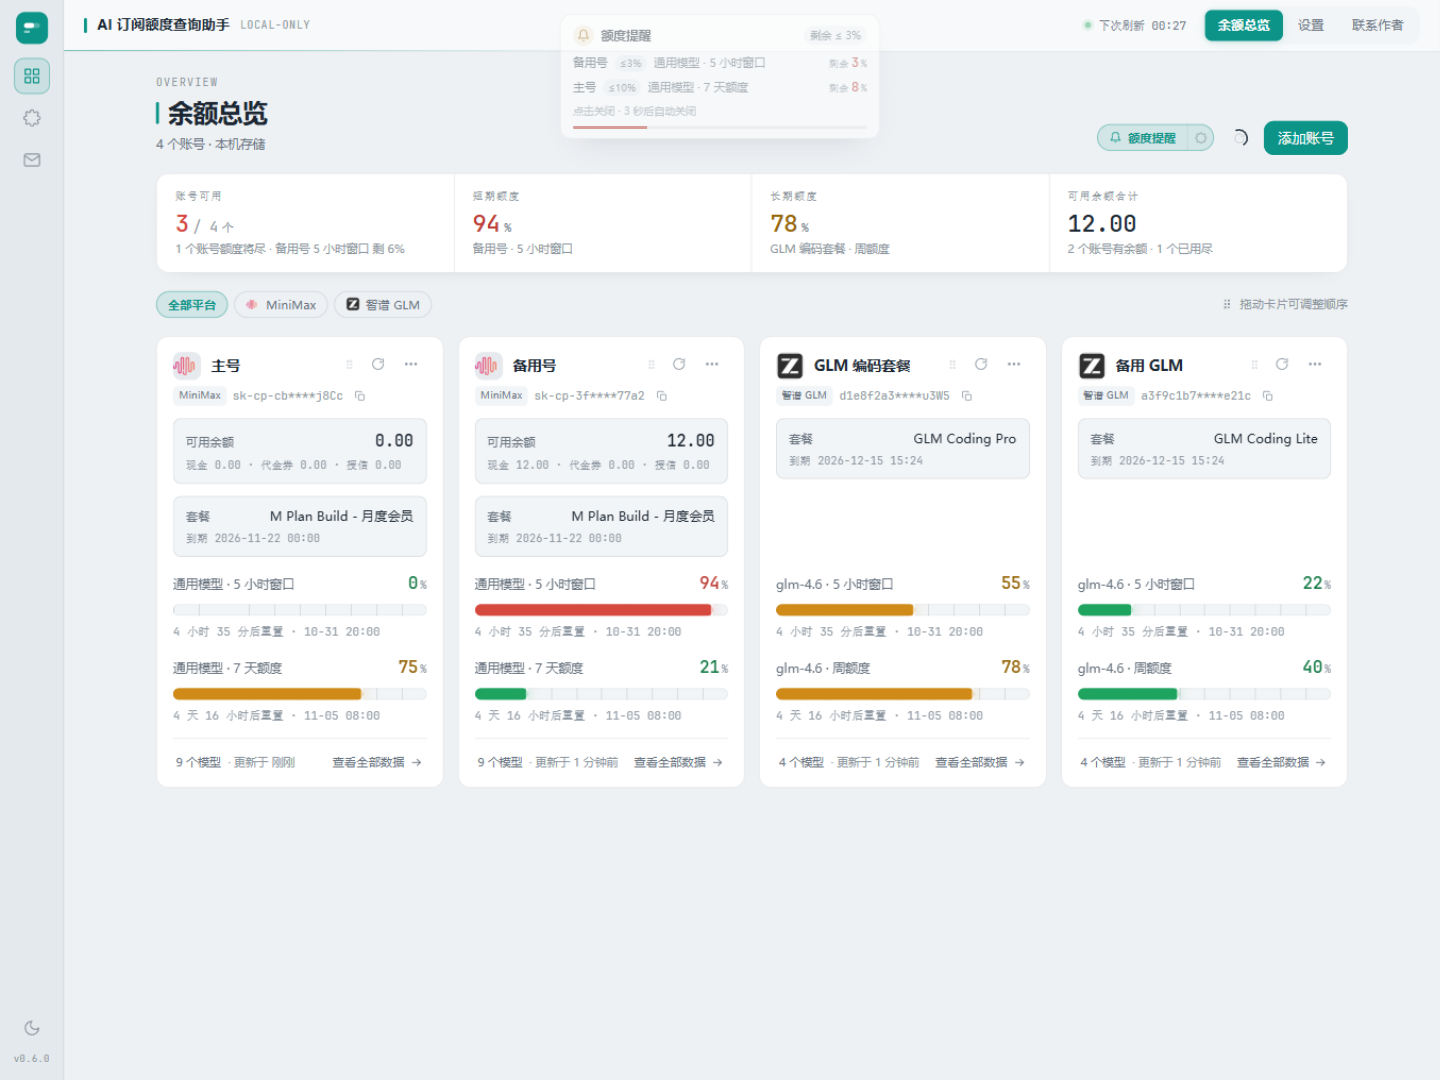The image size is (1440, 1080).
Task: Click the refresh-all spinner beside 添加账号
Action: coord(1240,138)
